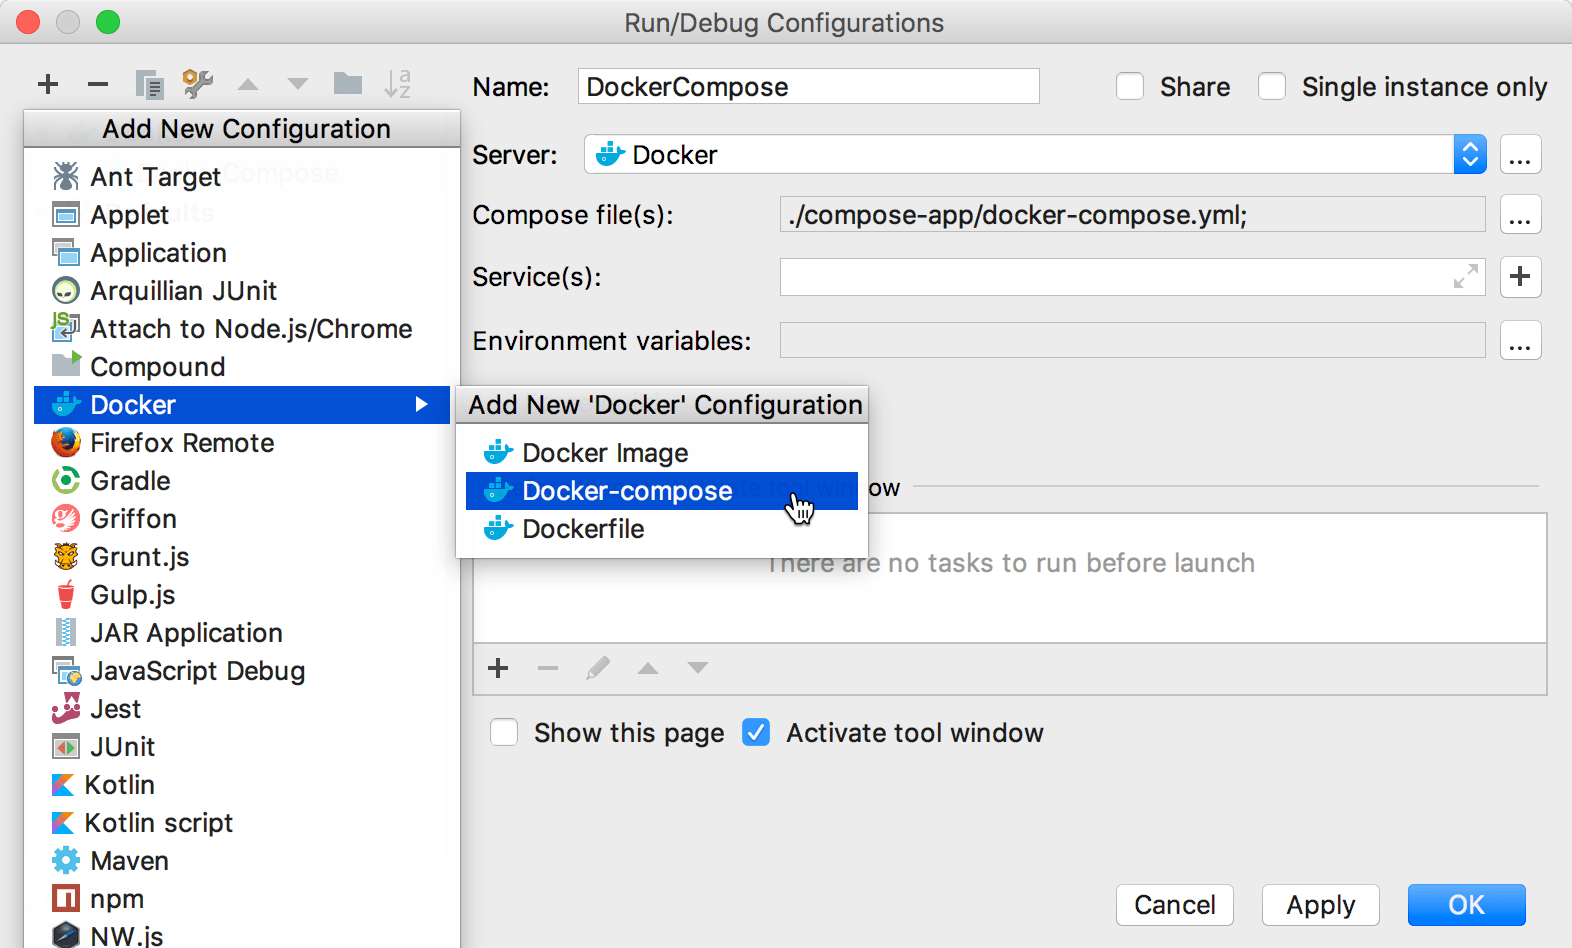Choose the npm icon
This screenshot has width=1572, height=948.
pyautogui.click(x=65, y=898)
